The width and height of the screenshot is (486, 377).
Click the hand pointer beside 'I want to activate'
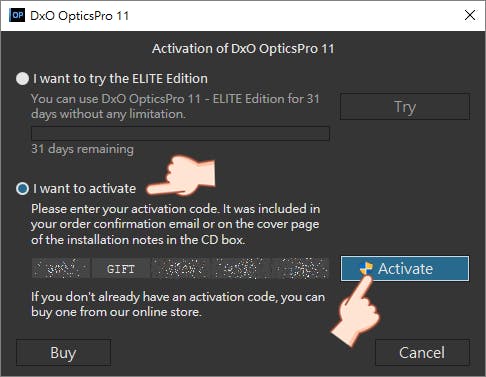pyautogui.click(x=182, y=176)
